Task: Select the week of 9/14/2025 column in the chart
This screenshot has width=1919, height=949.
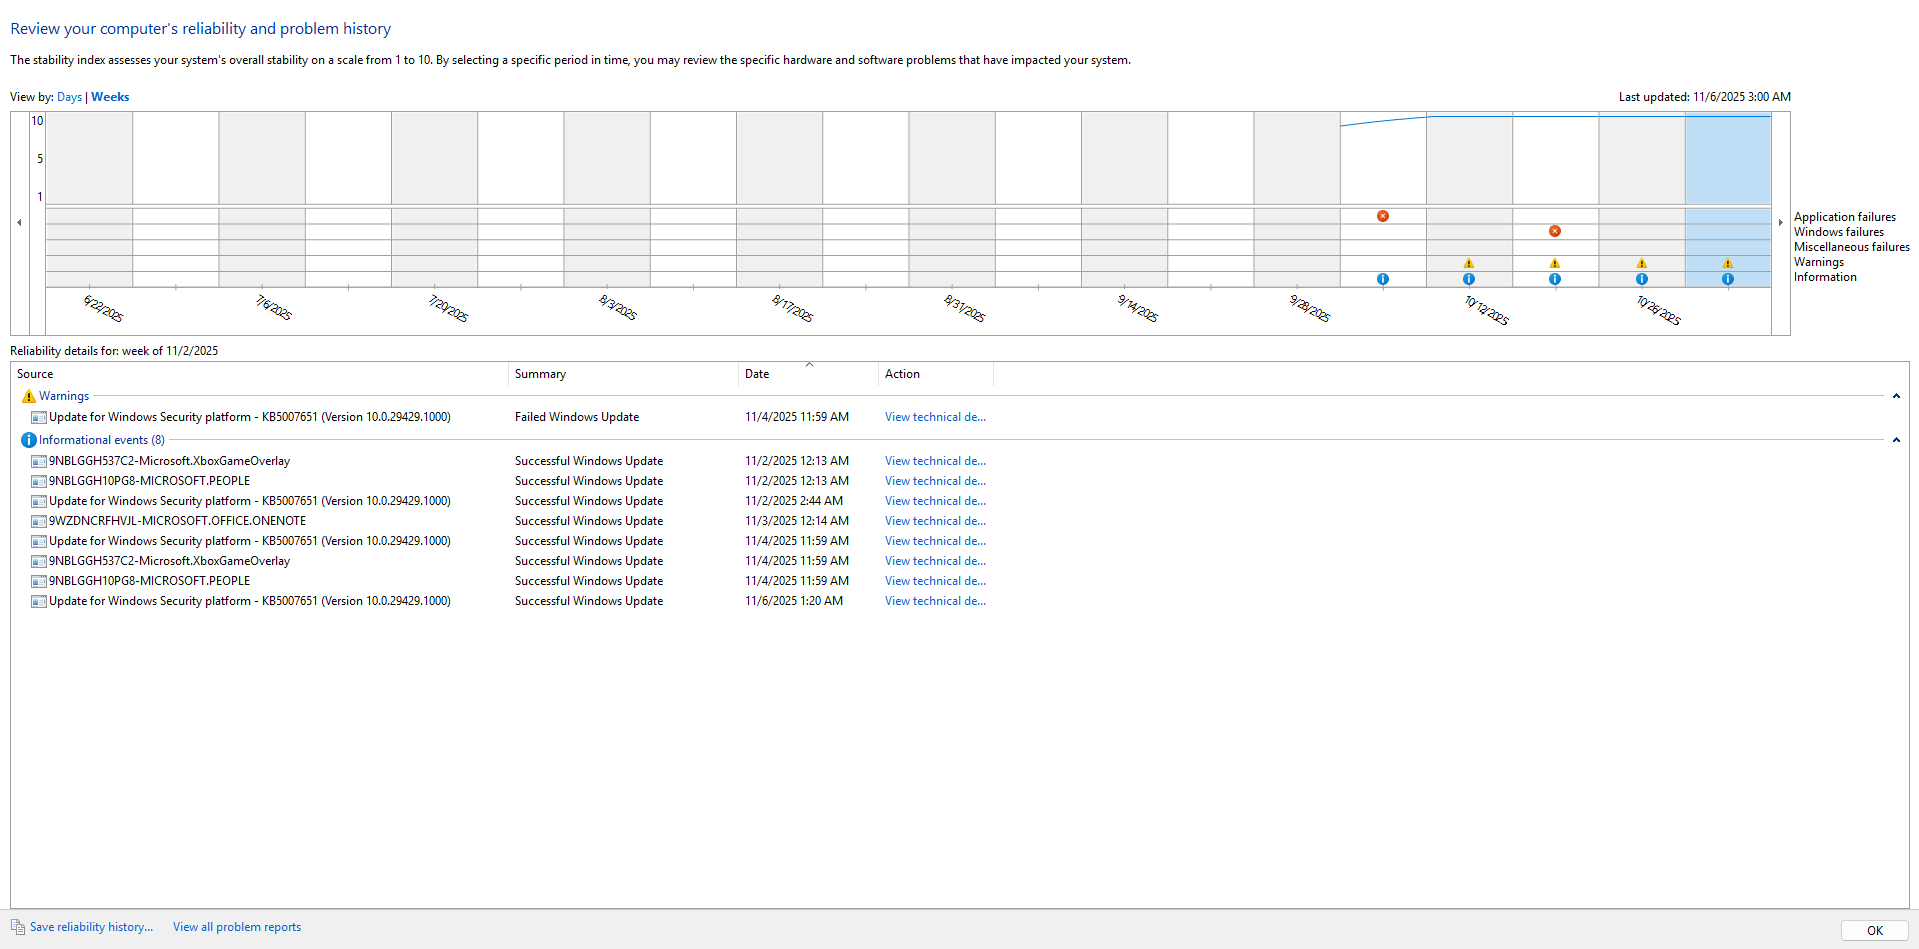Action: (x=1125, y=200)
